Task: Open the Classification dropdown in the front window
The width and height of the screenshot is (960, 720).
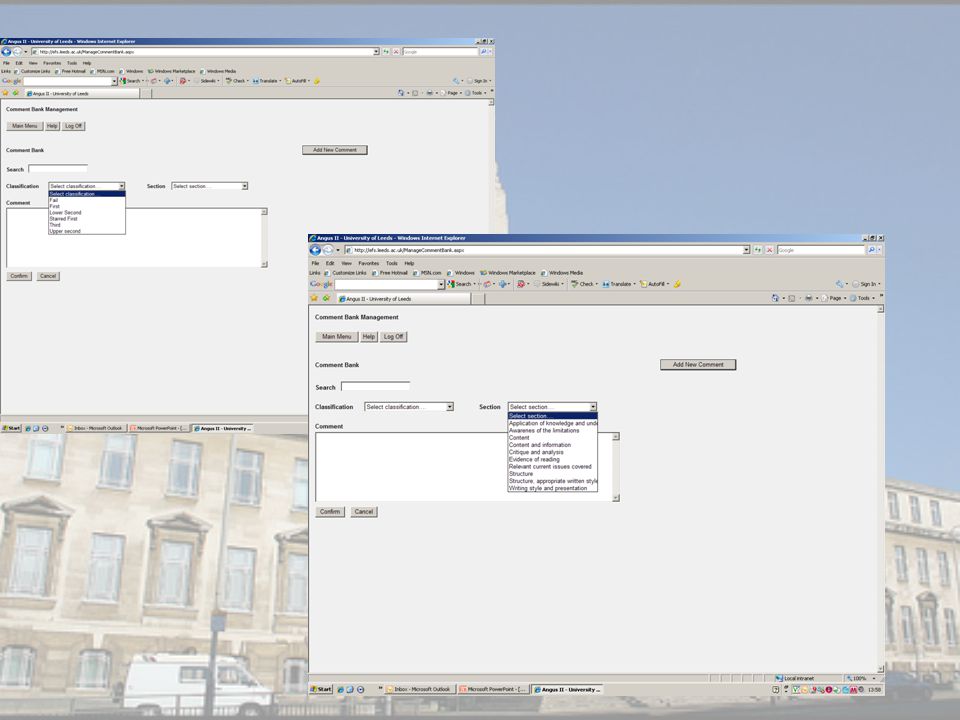Action: coord(408,407)
